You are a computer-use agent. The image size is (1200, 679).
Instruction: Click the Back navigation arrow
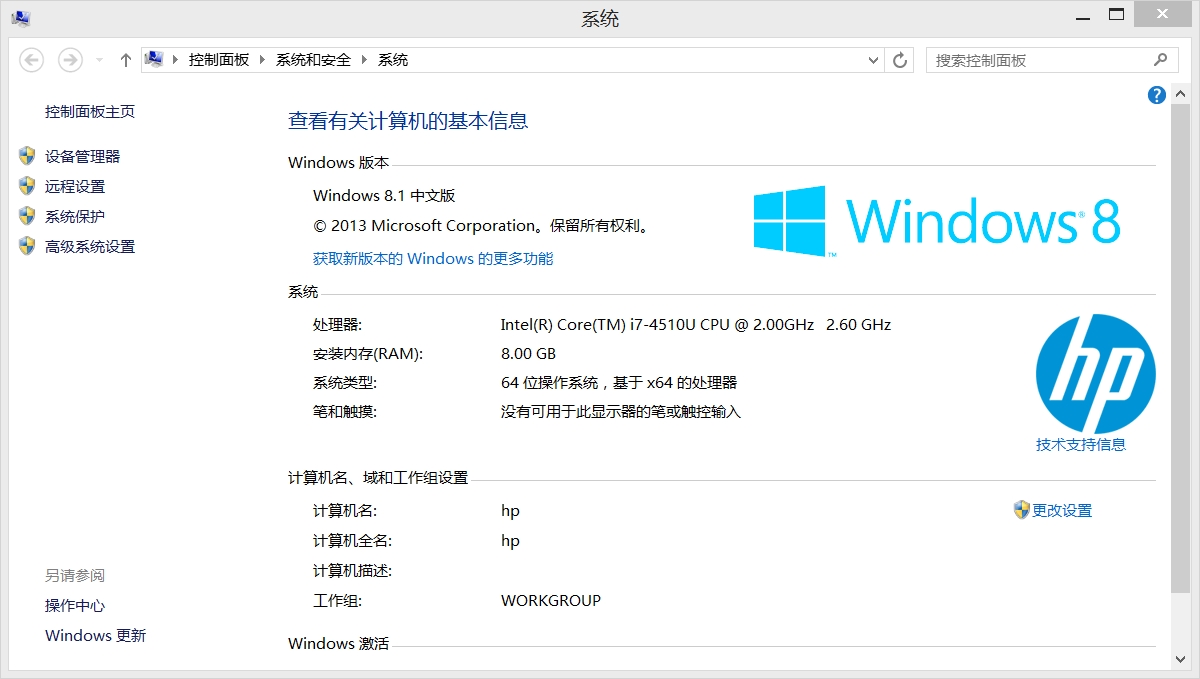pyautogui.click(x=31, y=60)
